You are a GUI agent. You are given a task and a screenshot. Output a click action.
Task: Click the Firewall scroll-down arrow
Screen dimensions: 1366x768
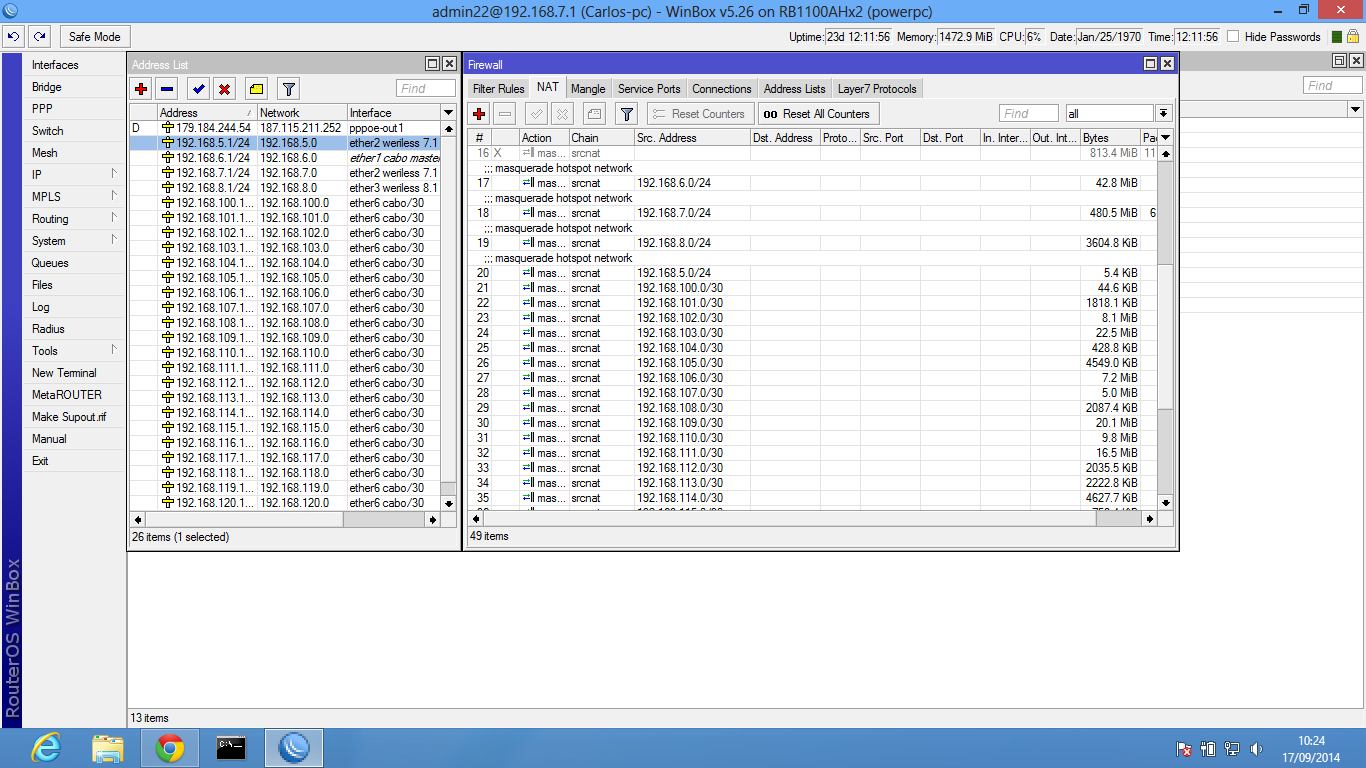(1165, 503)
